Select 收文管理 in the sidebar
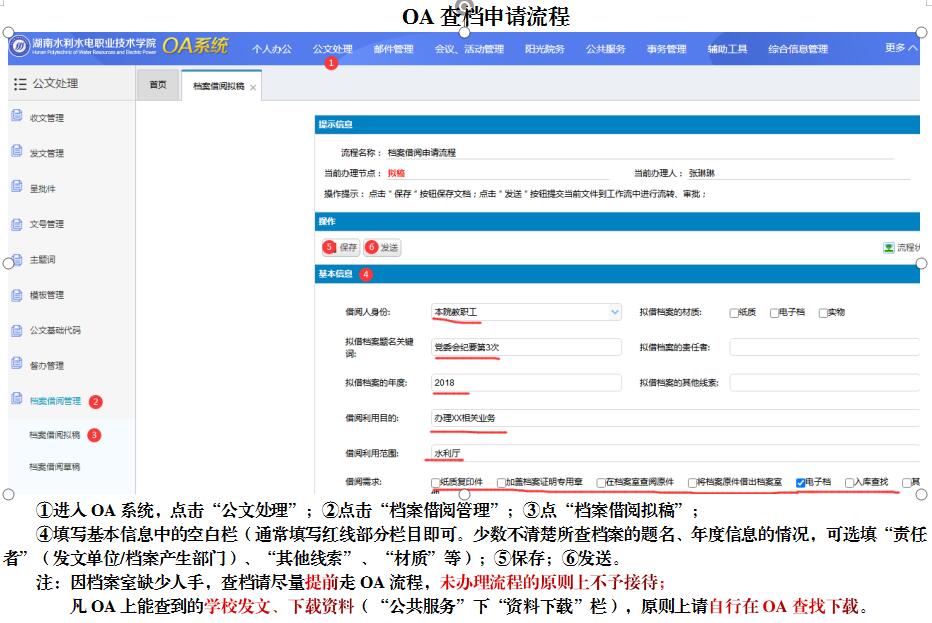 (47, 118)
